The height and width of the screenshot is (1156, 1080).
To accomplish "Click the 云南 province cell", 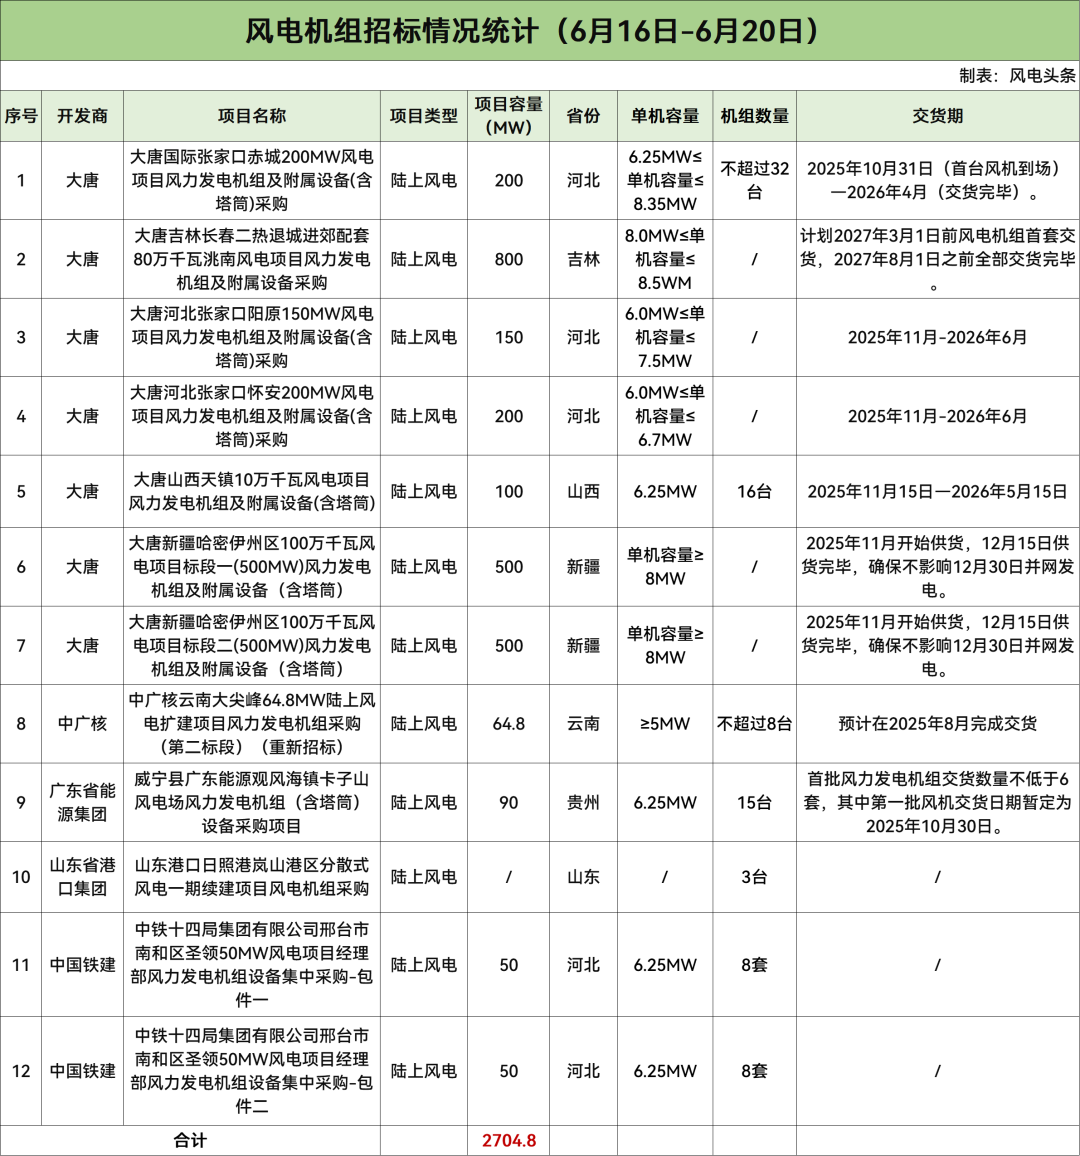I will [x=583, y=724].
